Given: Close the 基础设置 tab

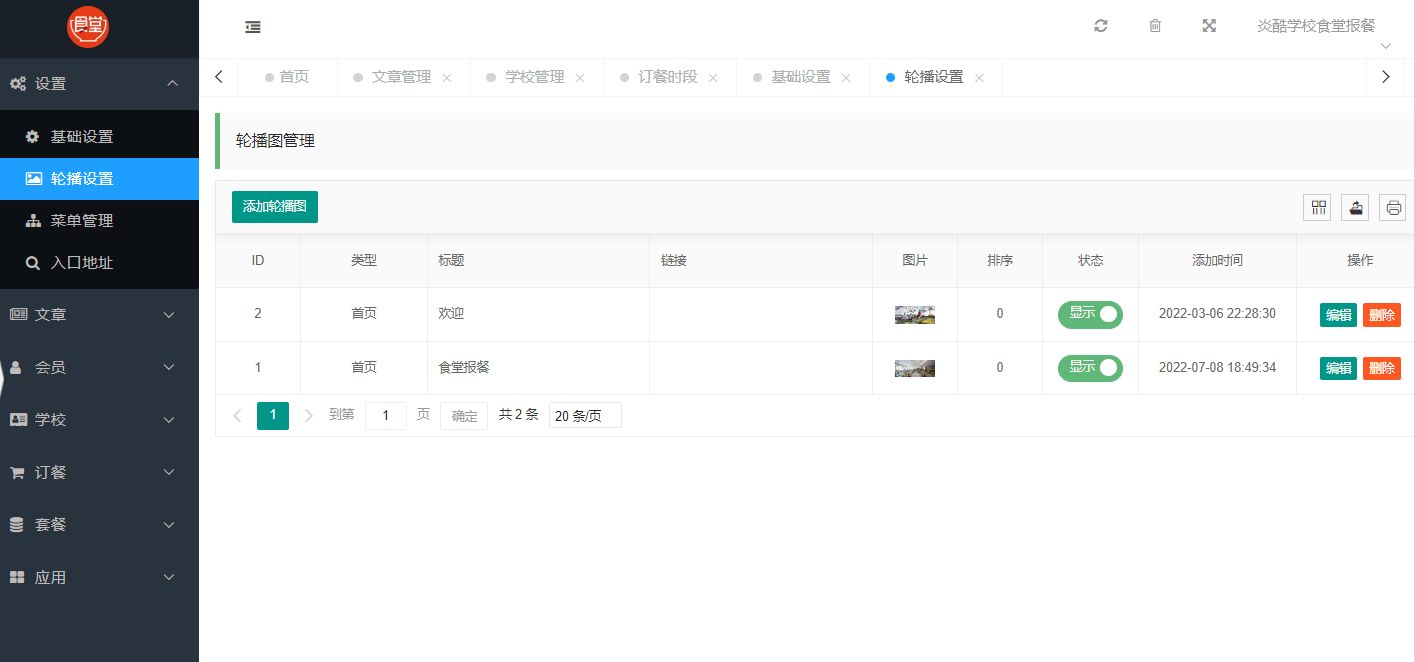Looking at the screenshot, I should tap(846, 78).
